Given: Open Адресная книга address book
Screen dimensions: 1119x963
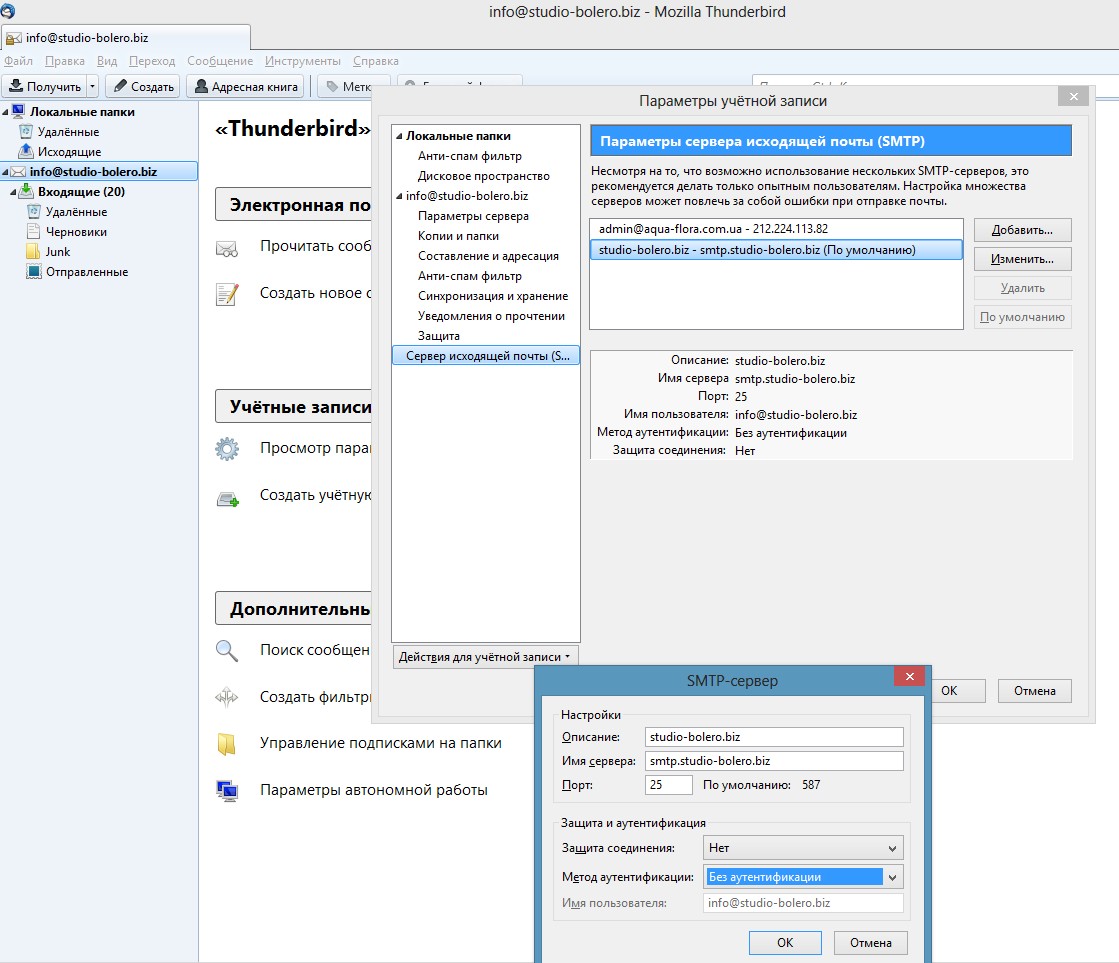Looking at the screenshot, I should (245, 86).
